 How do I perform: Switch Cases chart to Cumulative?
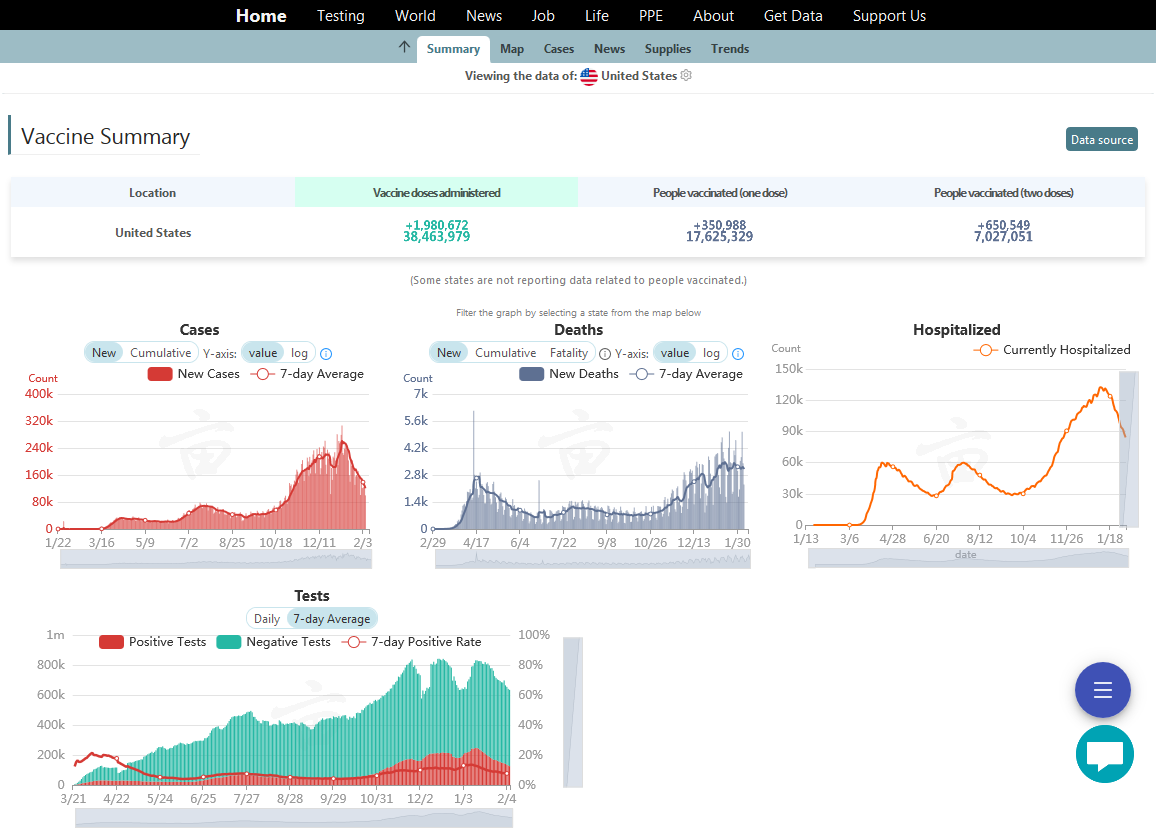coord(160,353)
